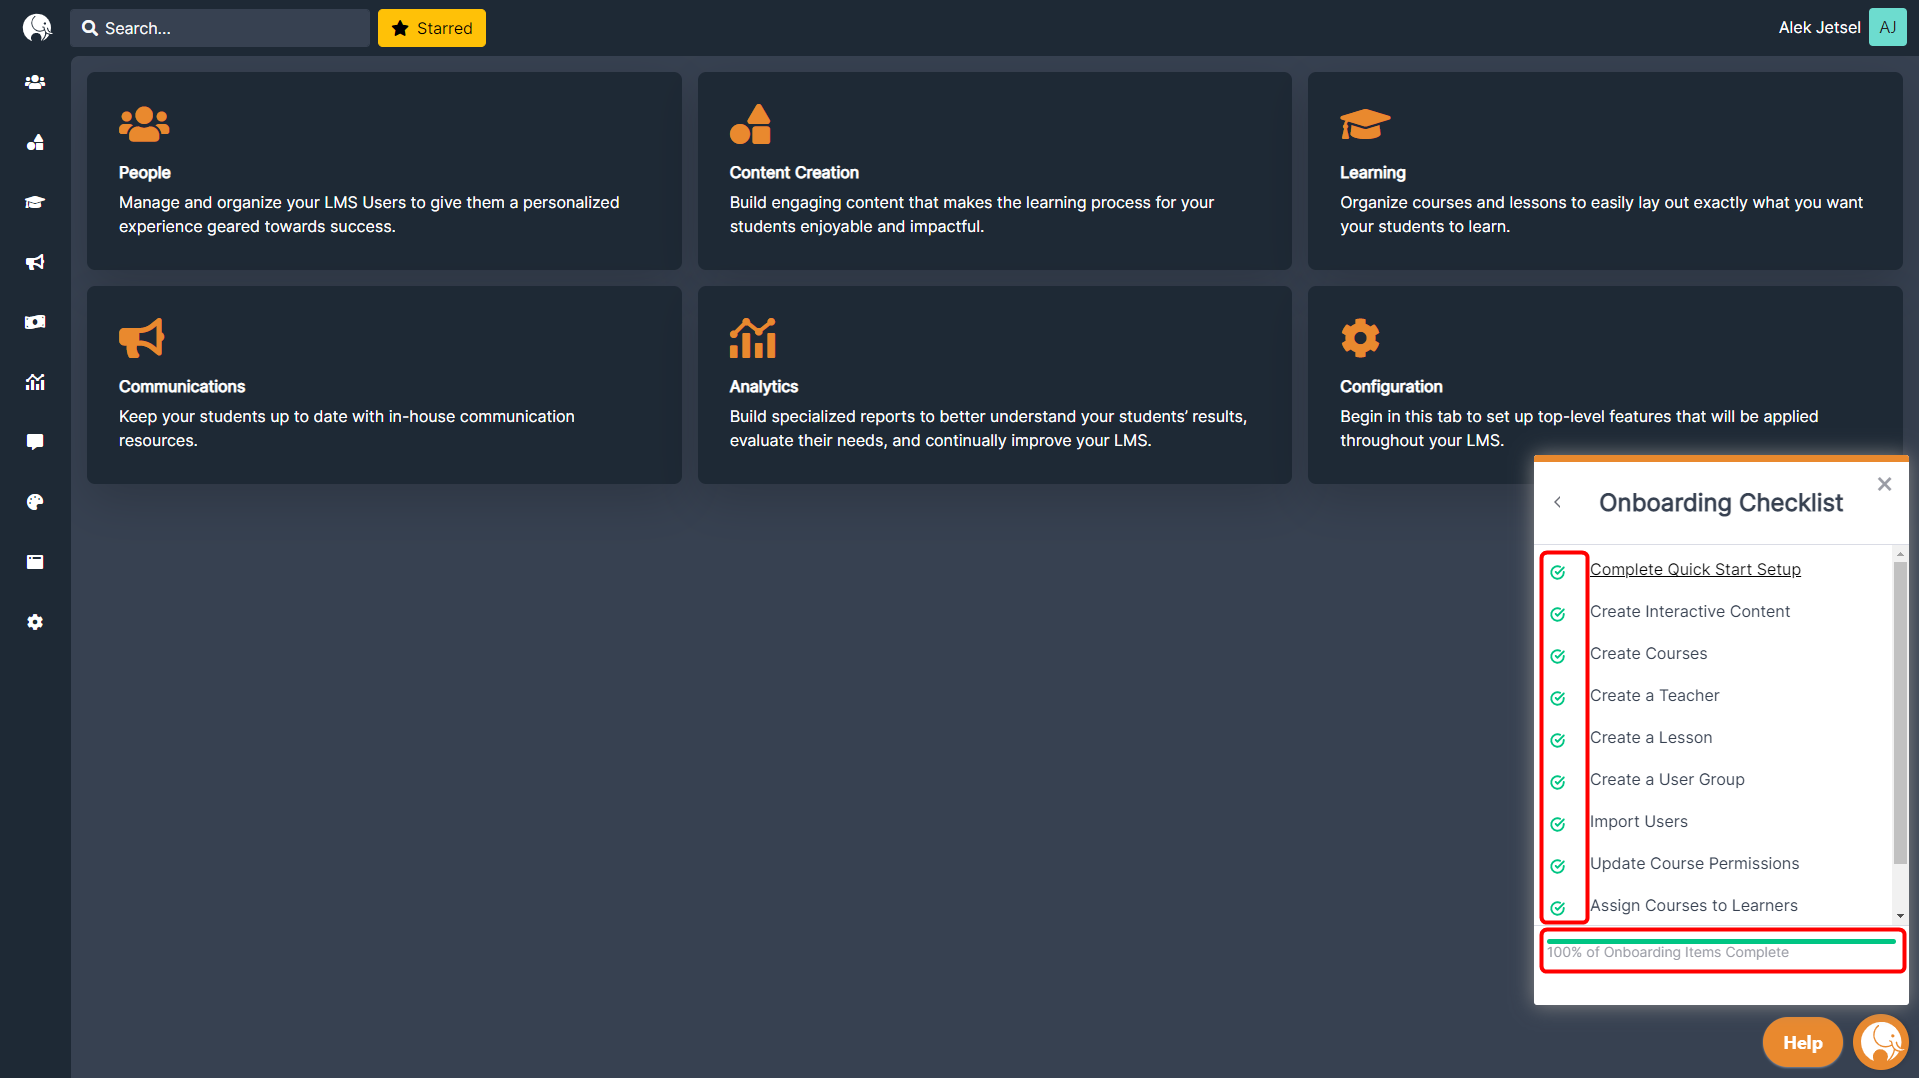Click the People card description text

[369, 214]
